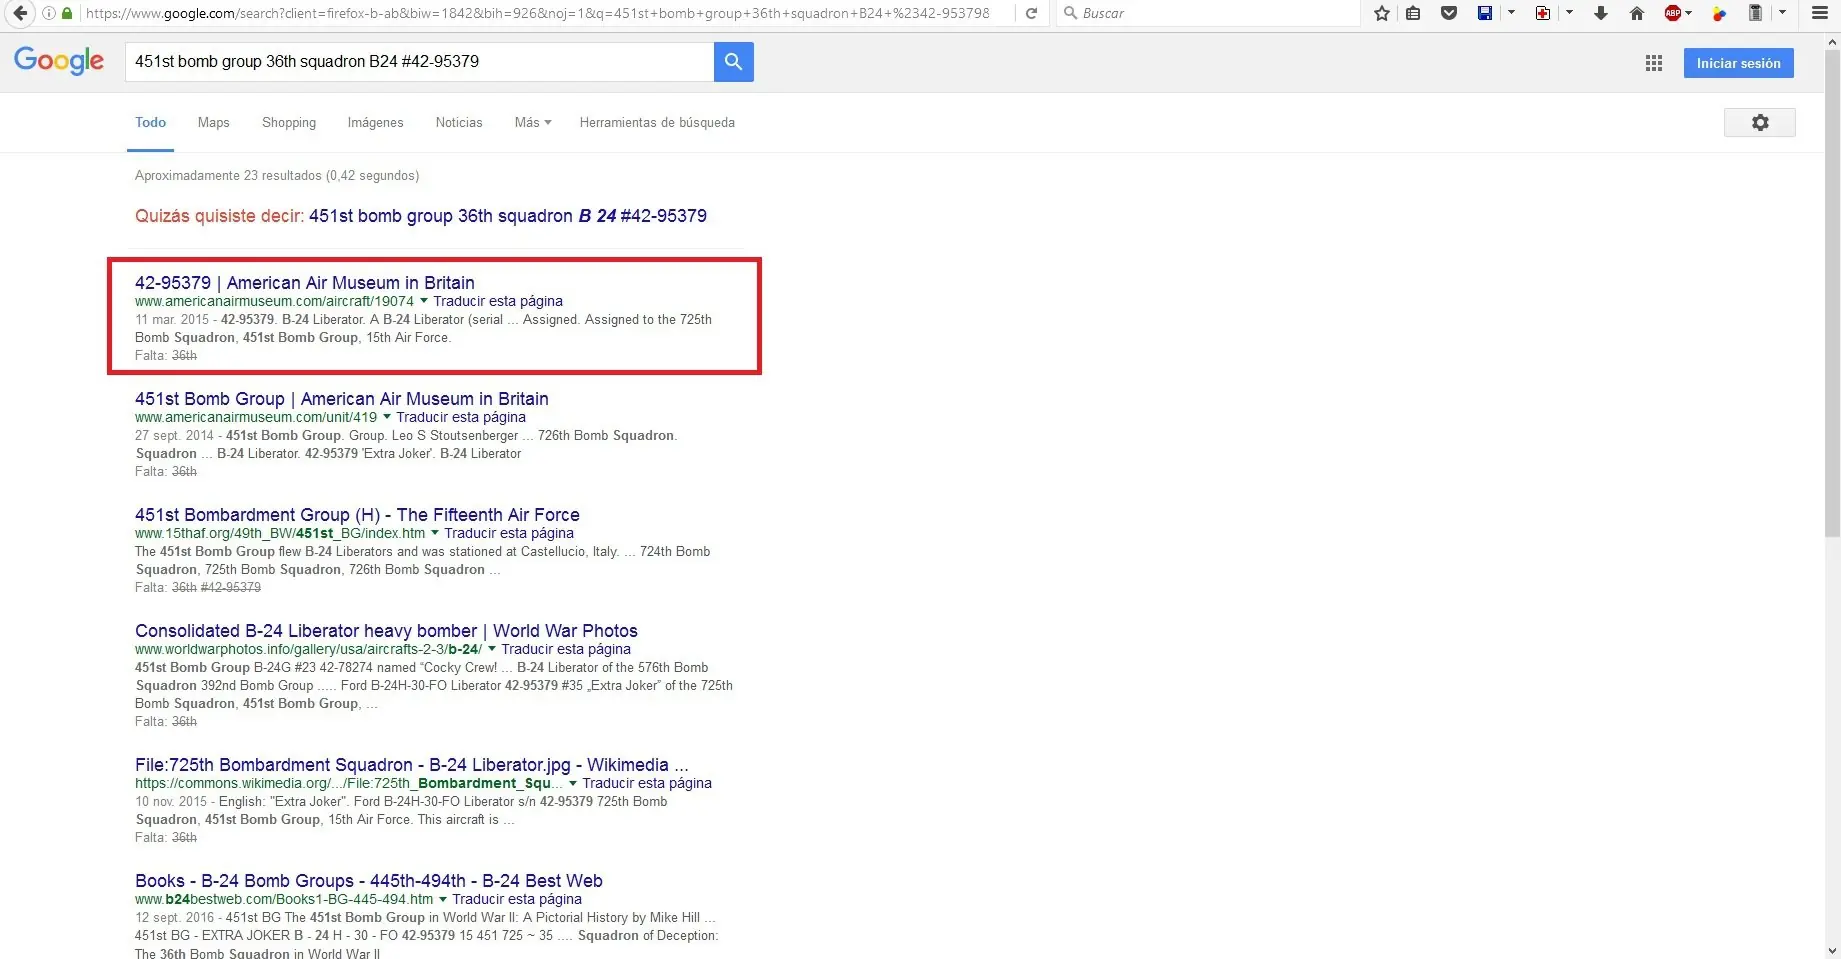Screen dimensions: 1841x959
Task: Expand arrow beside worldwarphotos.info URL
Action: point(492,649)
